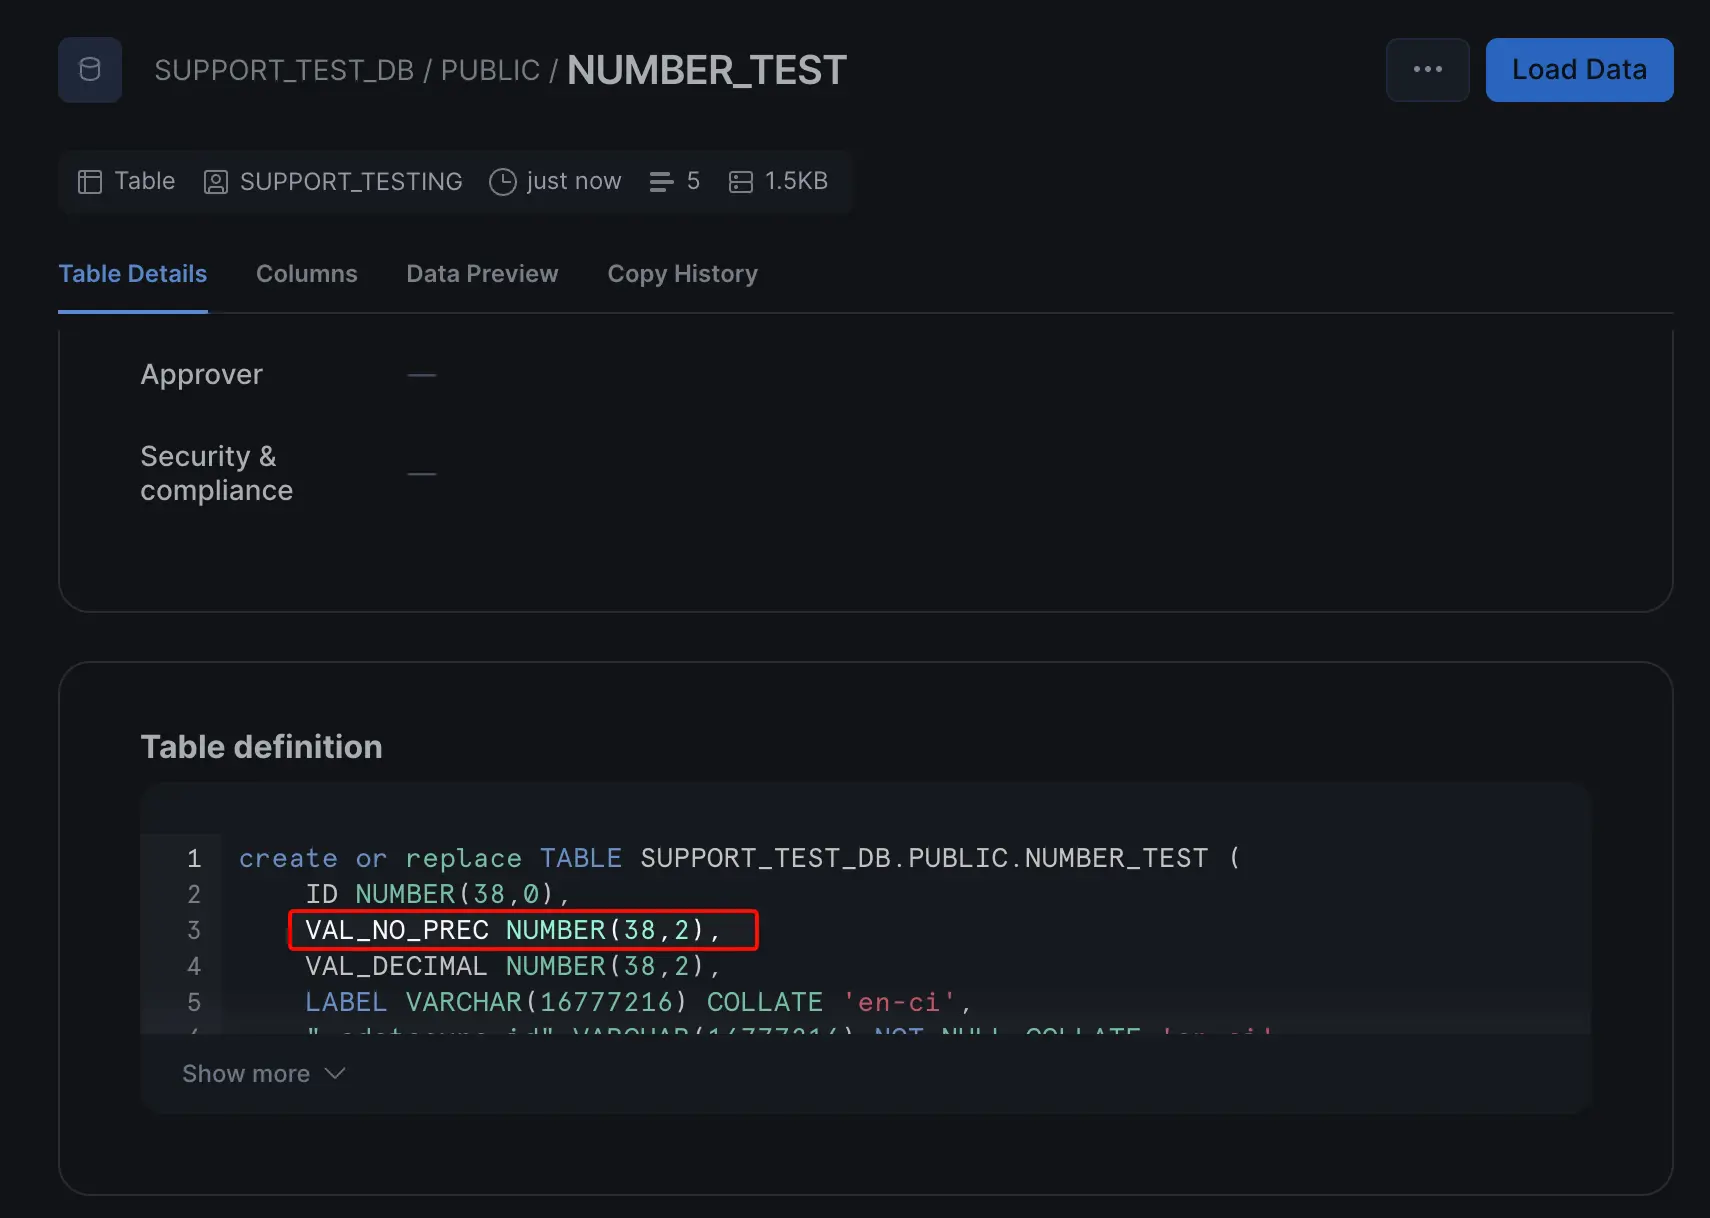Click the chevron next to Show more

coord(335,1073)
